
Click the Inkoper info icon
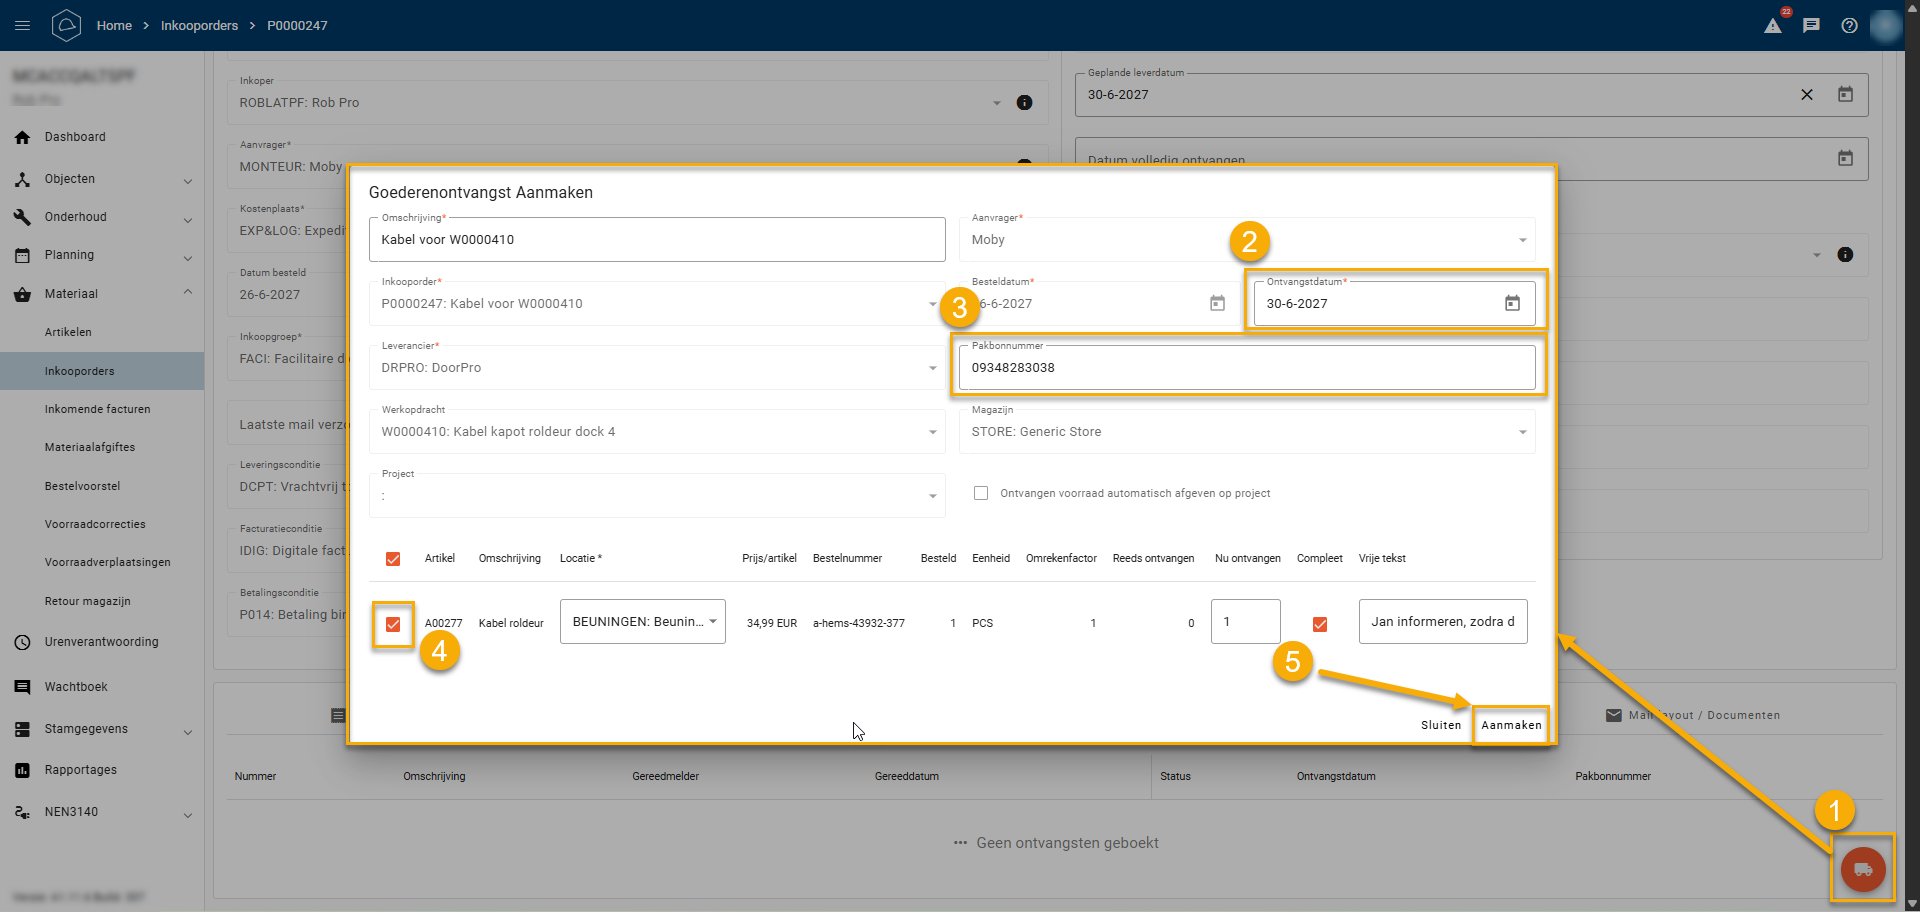coord(1024,103)
